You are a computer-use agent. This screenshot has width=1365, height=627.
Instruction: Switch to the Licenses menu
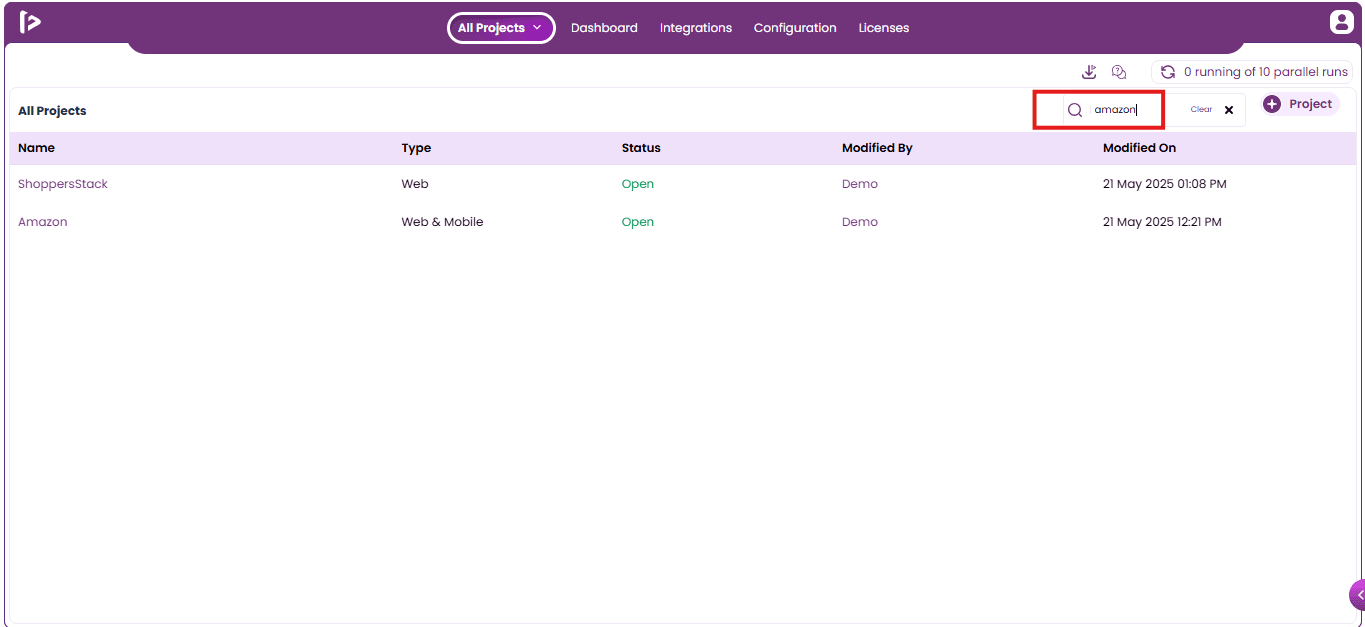[884, 28]
